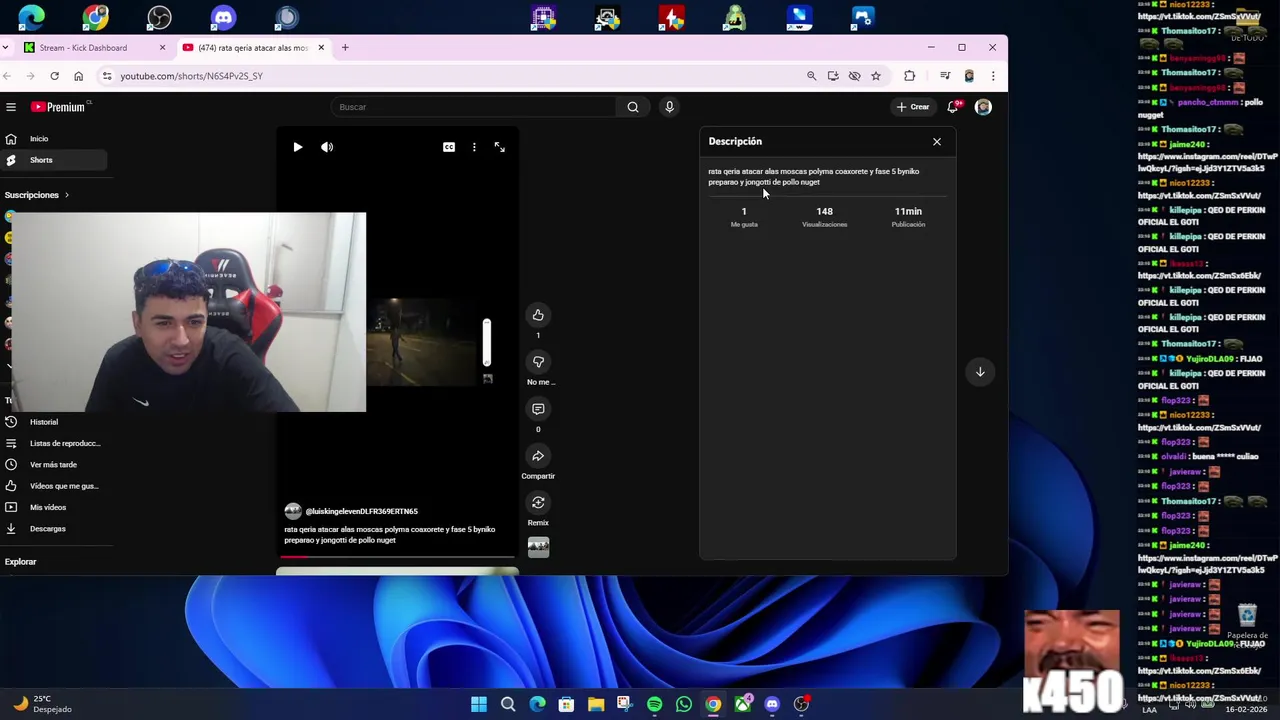Launch OBS Studio desktop shortcut

pos(159,17)
